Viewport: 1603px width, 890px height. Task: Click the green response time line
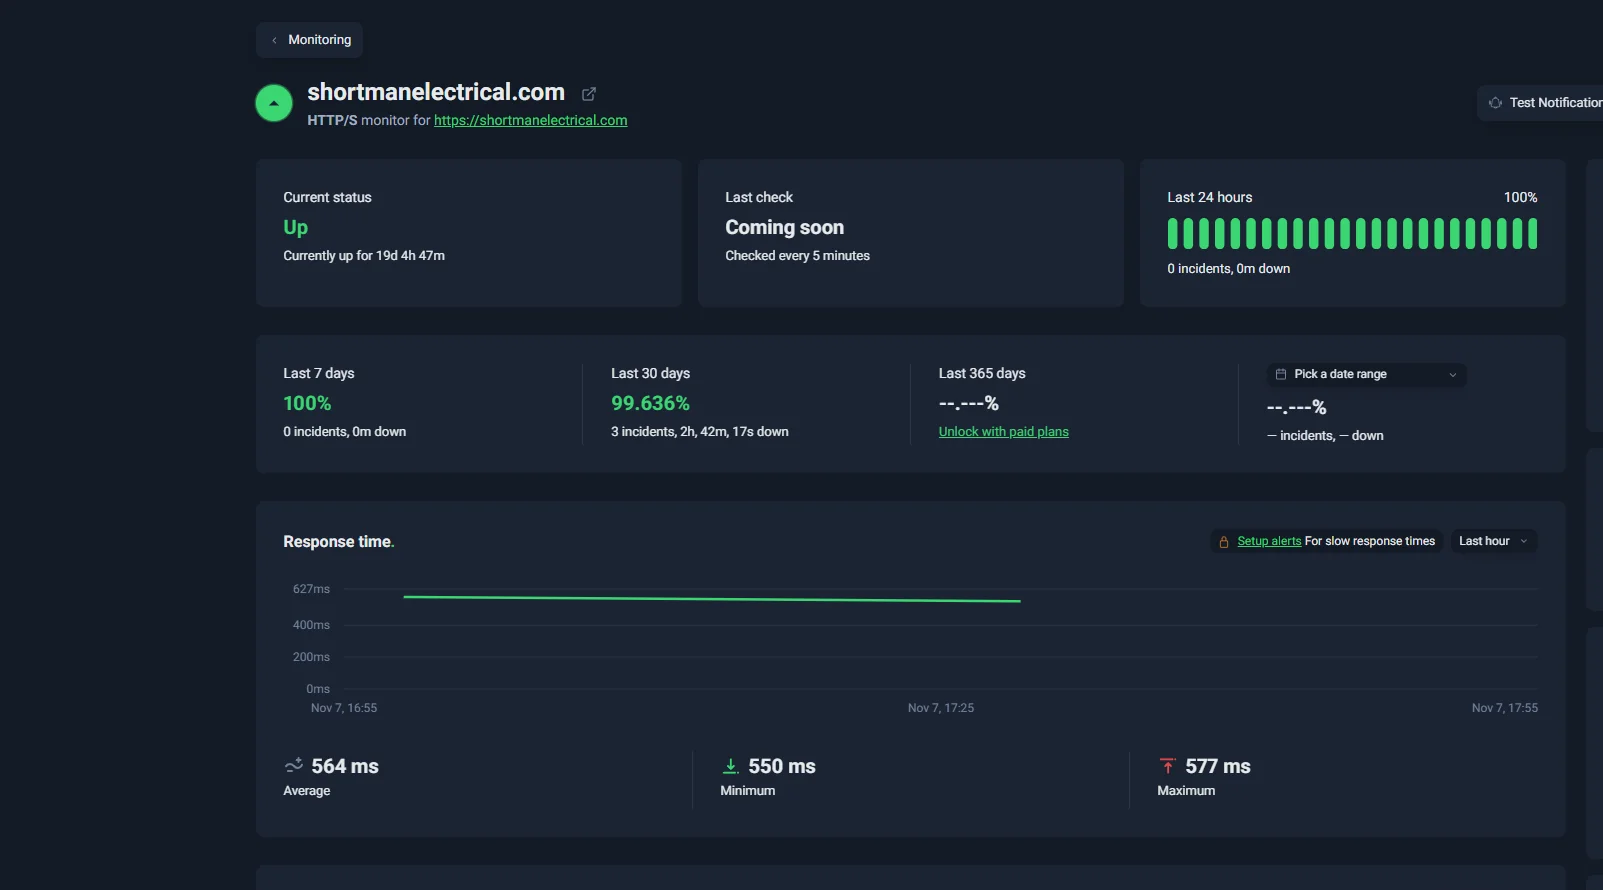tap(712, 599)
